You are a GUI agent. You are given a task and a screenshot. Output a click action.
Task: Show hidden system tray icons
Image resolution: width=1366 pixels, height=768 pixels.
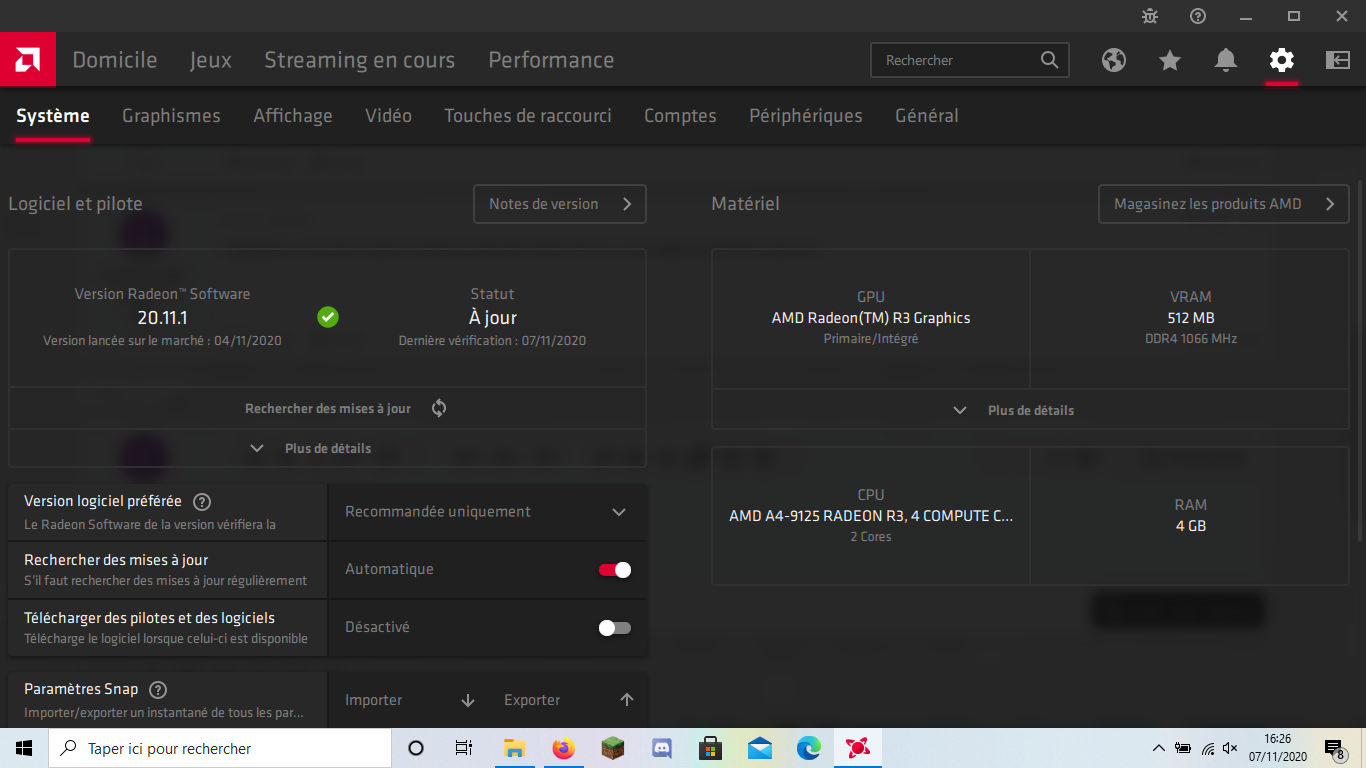point(1159,748)
